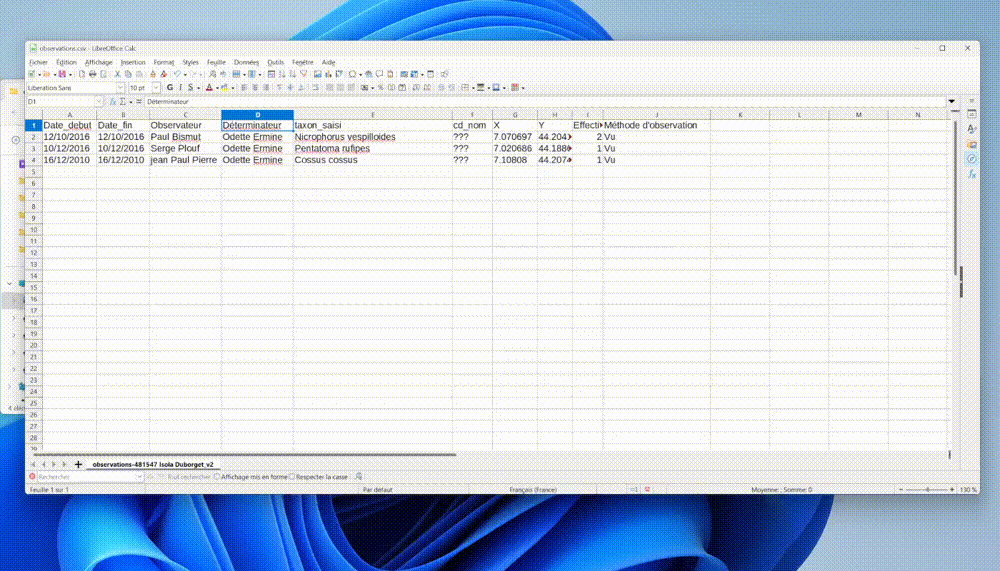Open the Function Wizard fx icon

[x=113, y=101]
